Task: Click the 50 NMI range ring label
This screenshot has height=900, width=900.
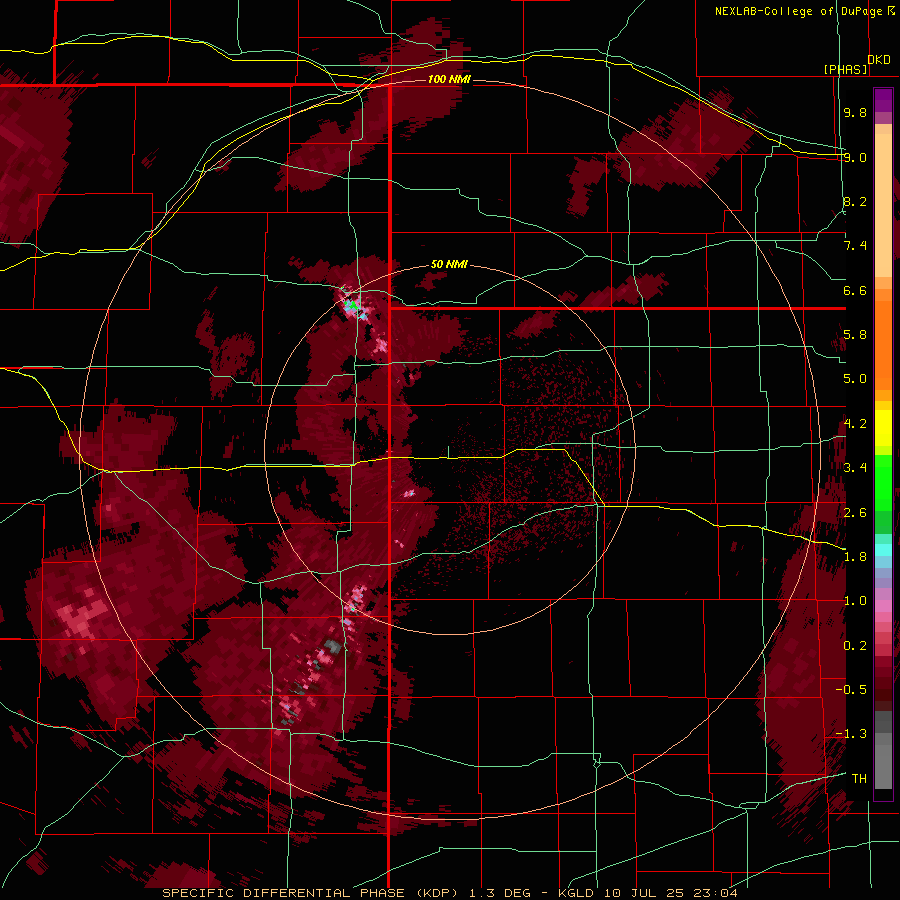Action: 449,265
